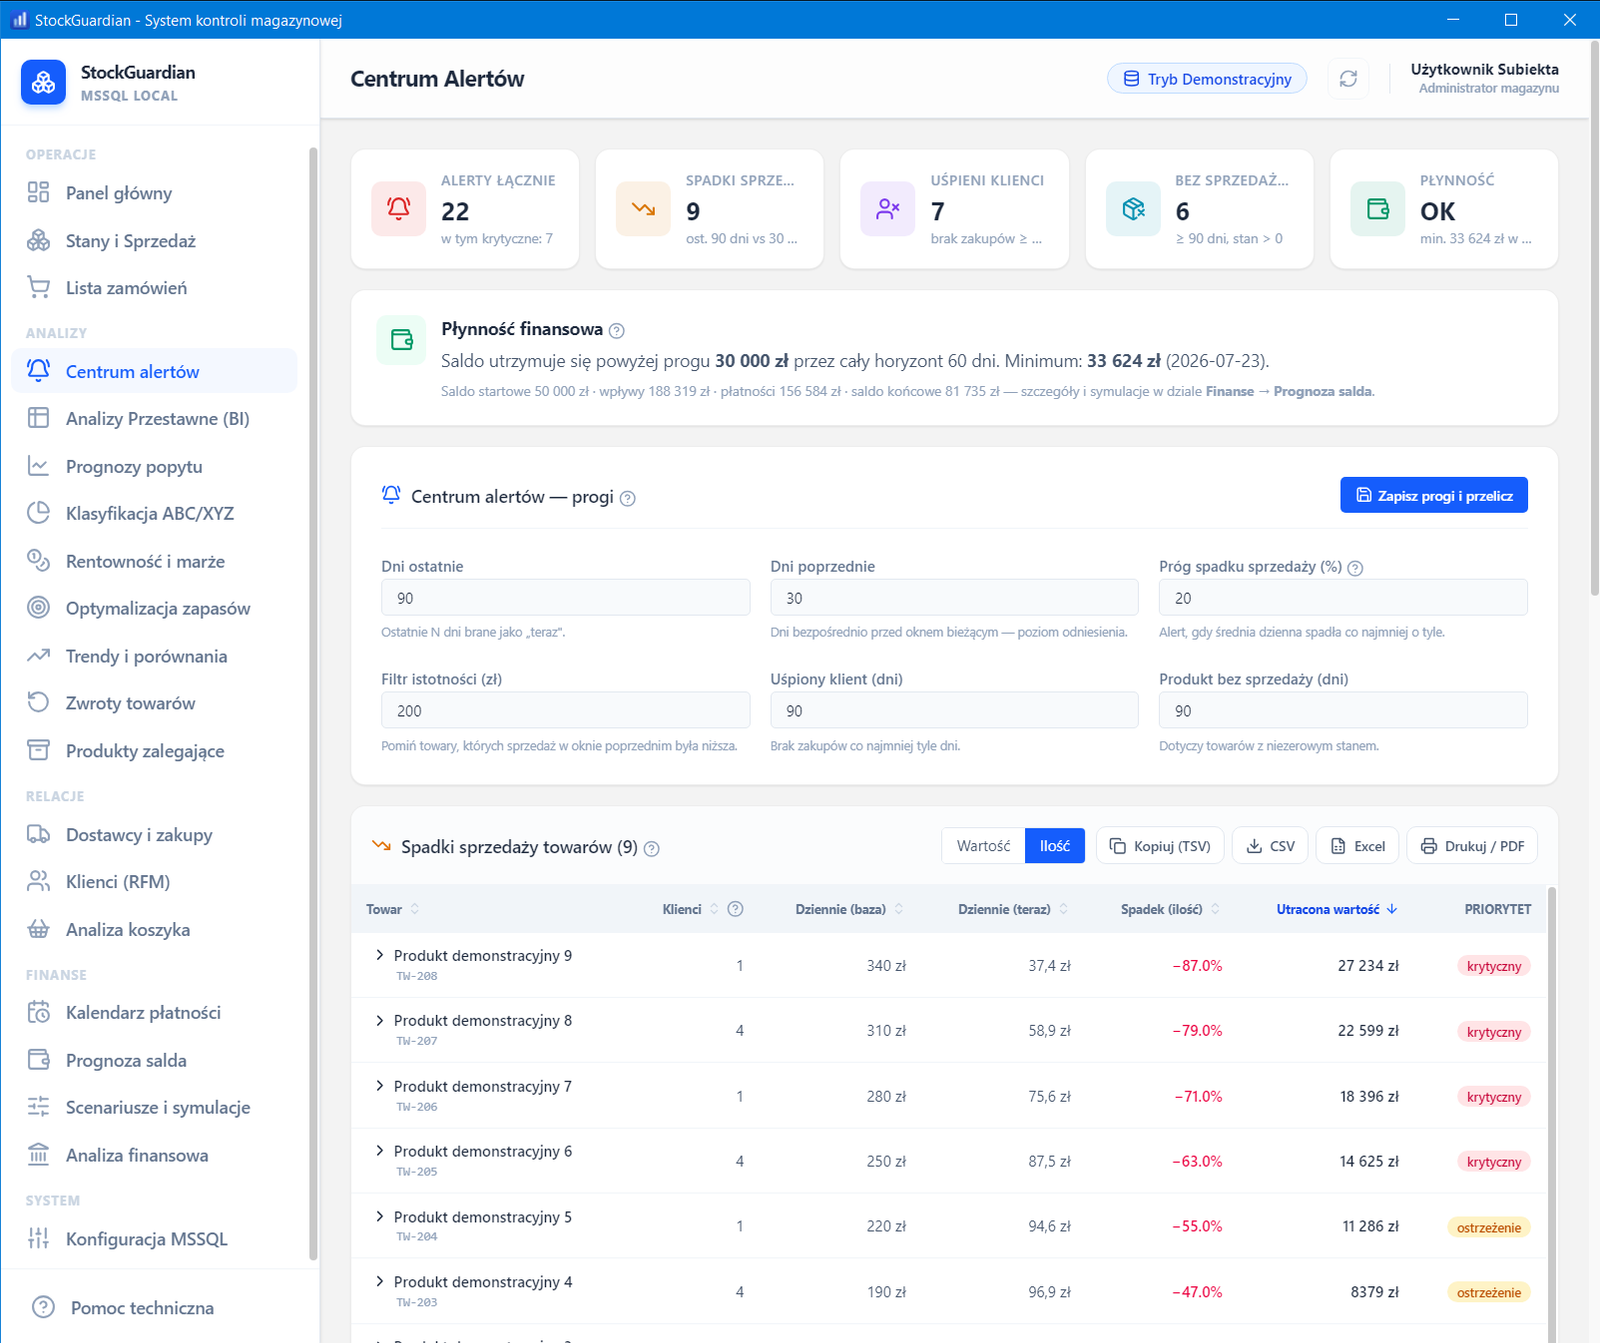Click Produkt bez sprzedaży (dni) input field
Image resolution: width=1600 pixels, height=1343 pixels.
point(1343,711)
